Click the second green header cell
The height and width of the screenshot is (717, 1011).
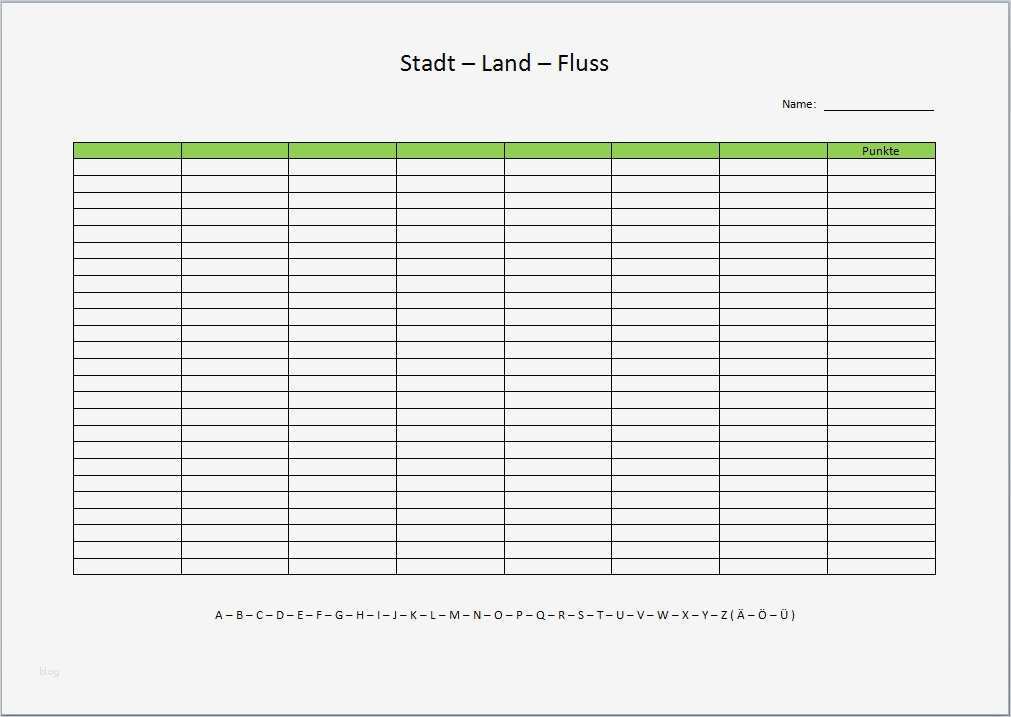(235, 151)
